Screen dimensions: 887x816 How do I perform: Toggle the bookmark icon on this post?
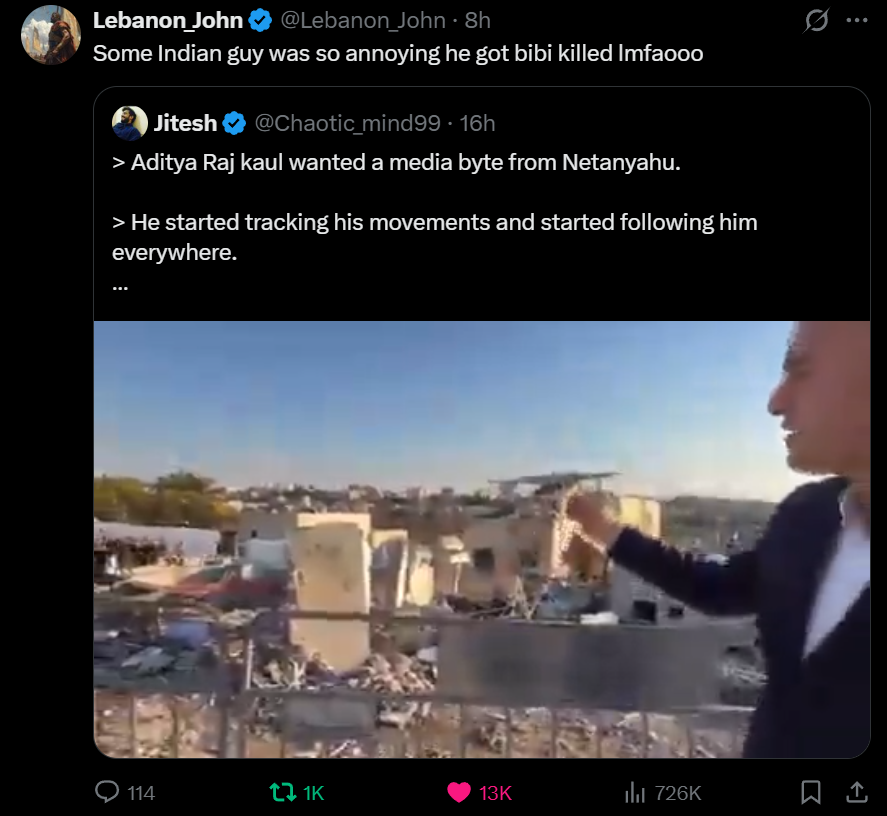811,792
